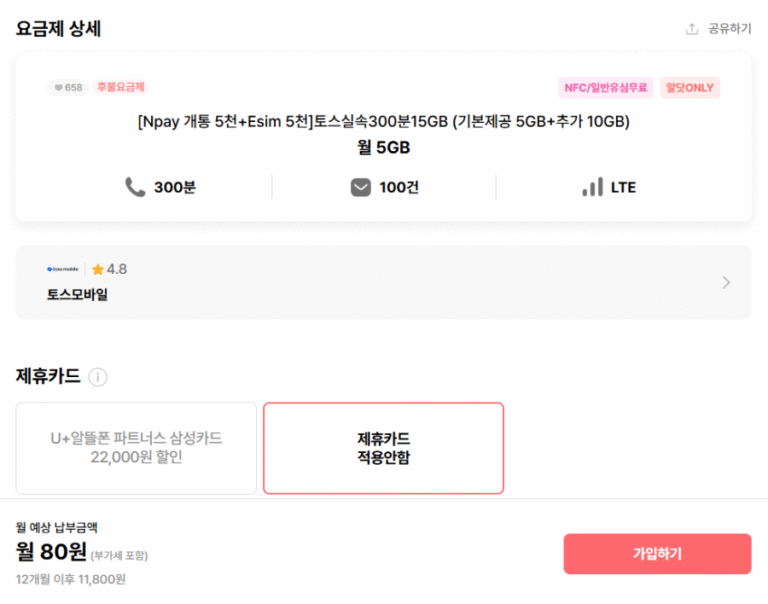The width and height of the screenshot is (768, 604).
Task: Click the 공유하기 share link
Action: click(729, 29)
